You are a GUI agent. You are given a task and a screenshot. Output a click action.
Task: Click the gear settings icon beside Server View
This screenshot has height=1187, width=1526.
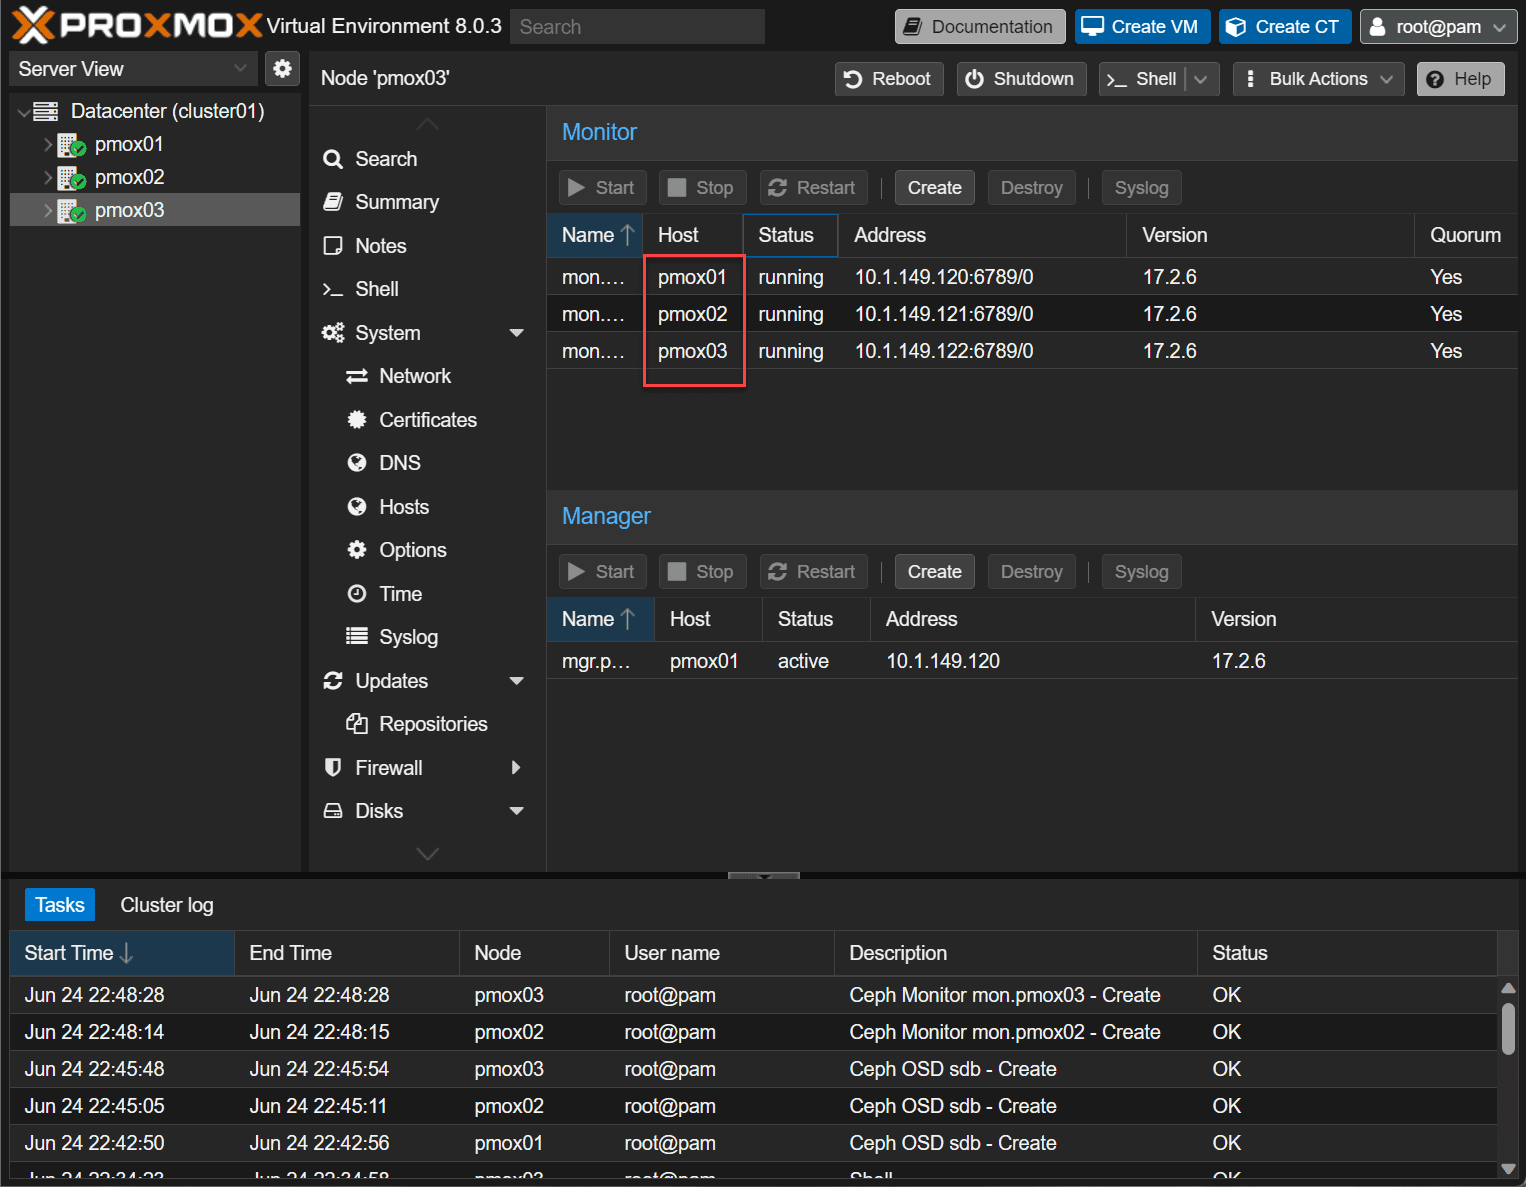tap(283, 68)
